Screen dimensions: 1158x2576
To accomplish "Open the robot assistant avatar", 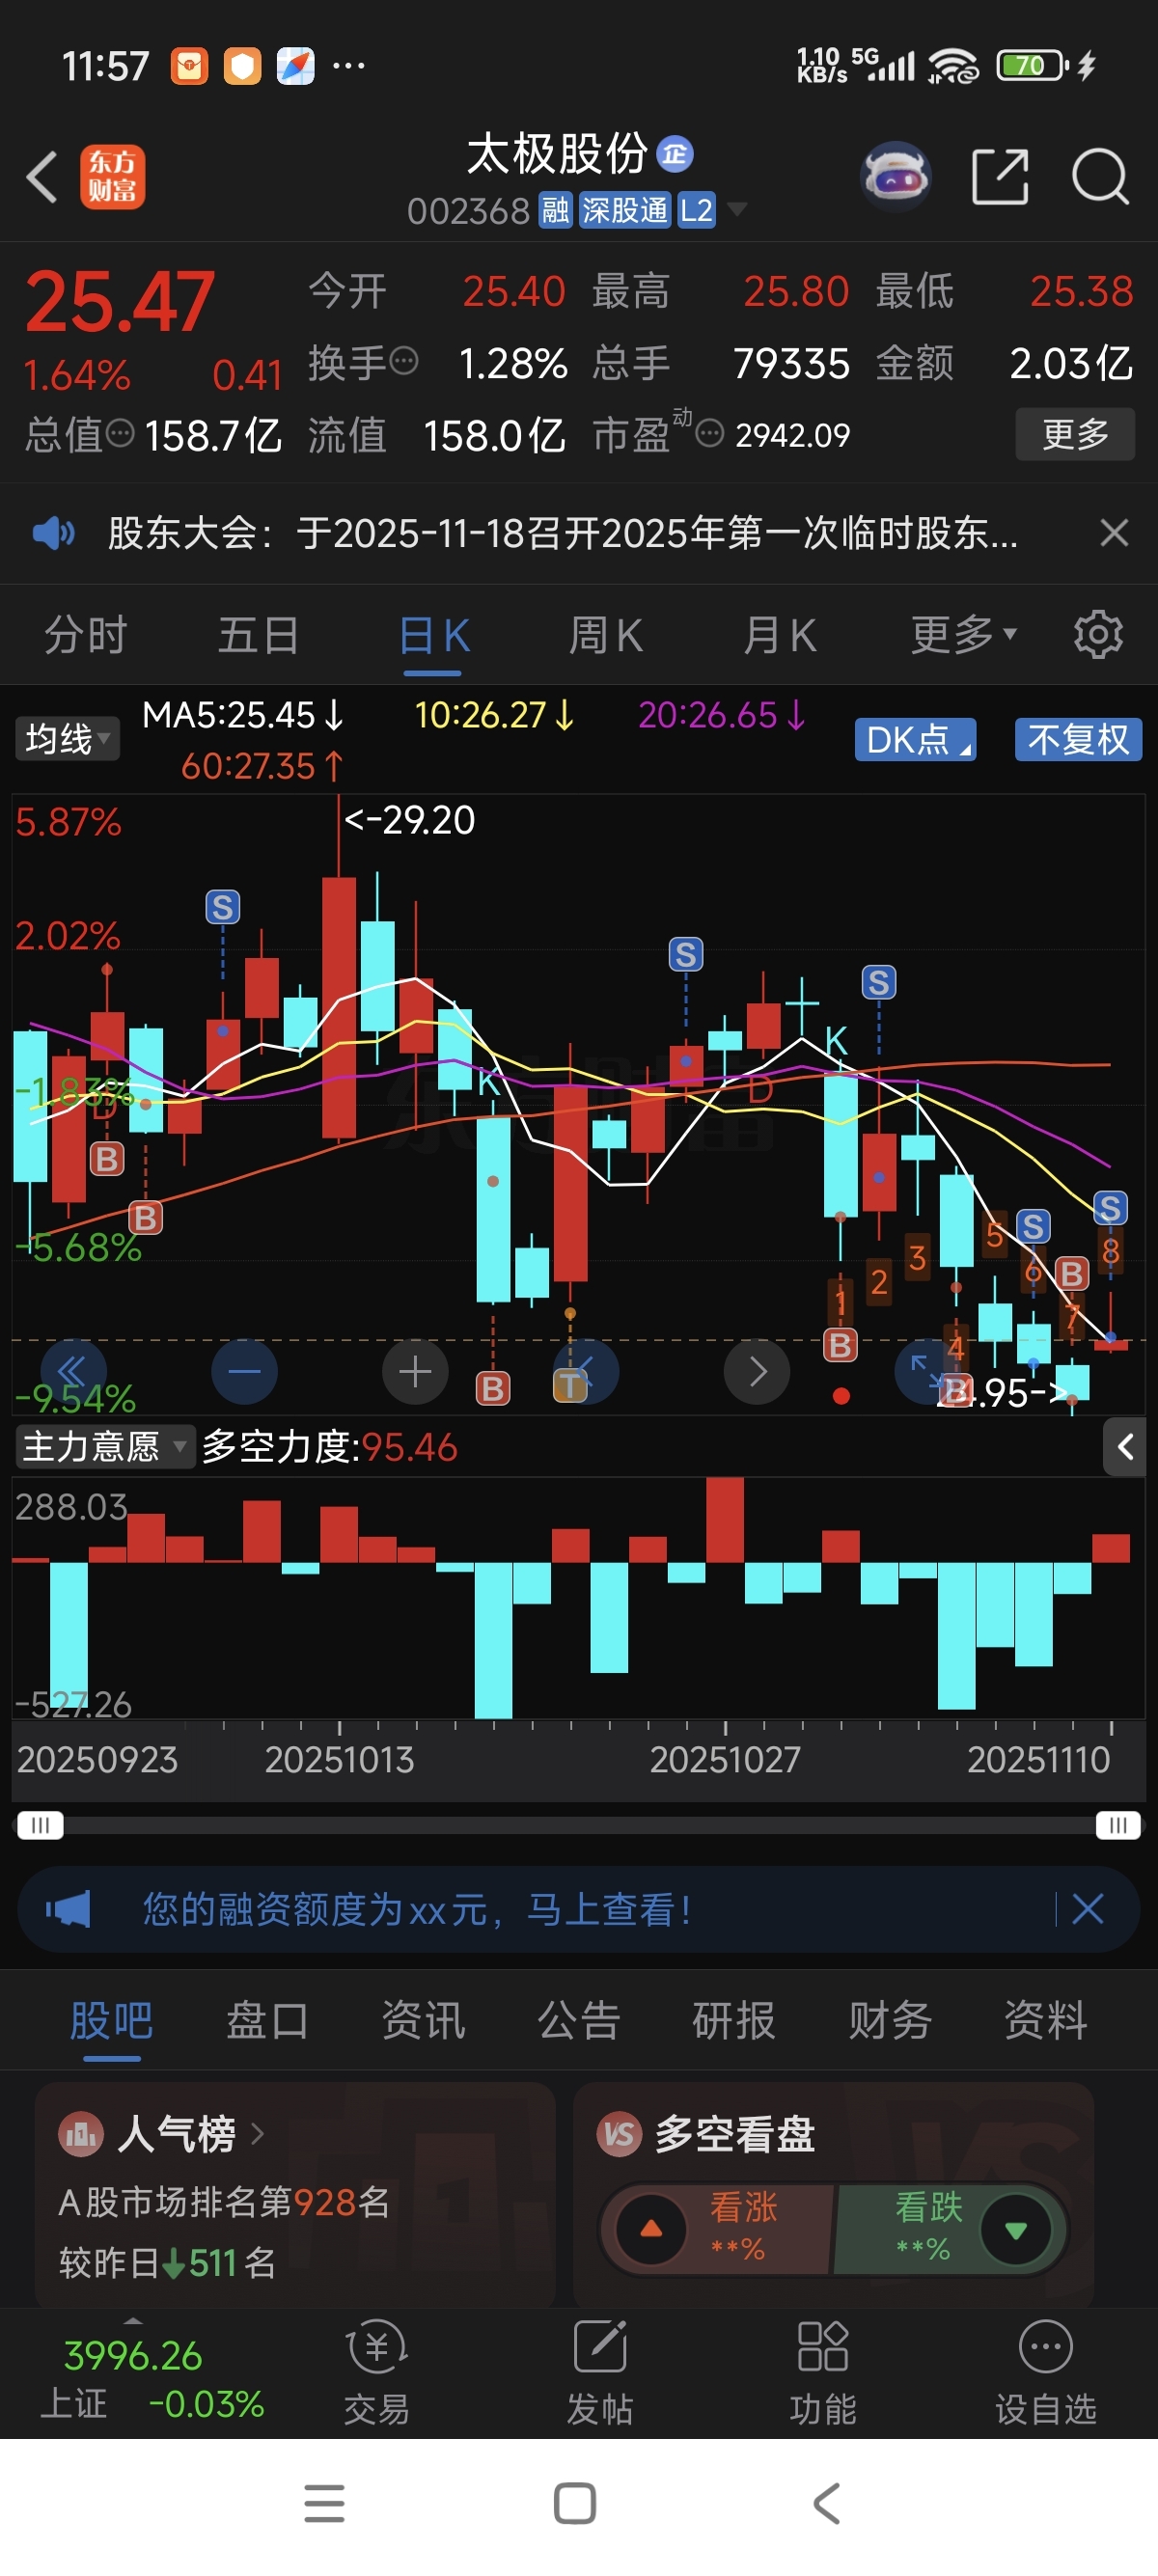I will click(896, 176).
